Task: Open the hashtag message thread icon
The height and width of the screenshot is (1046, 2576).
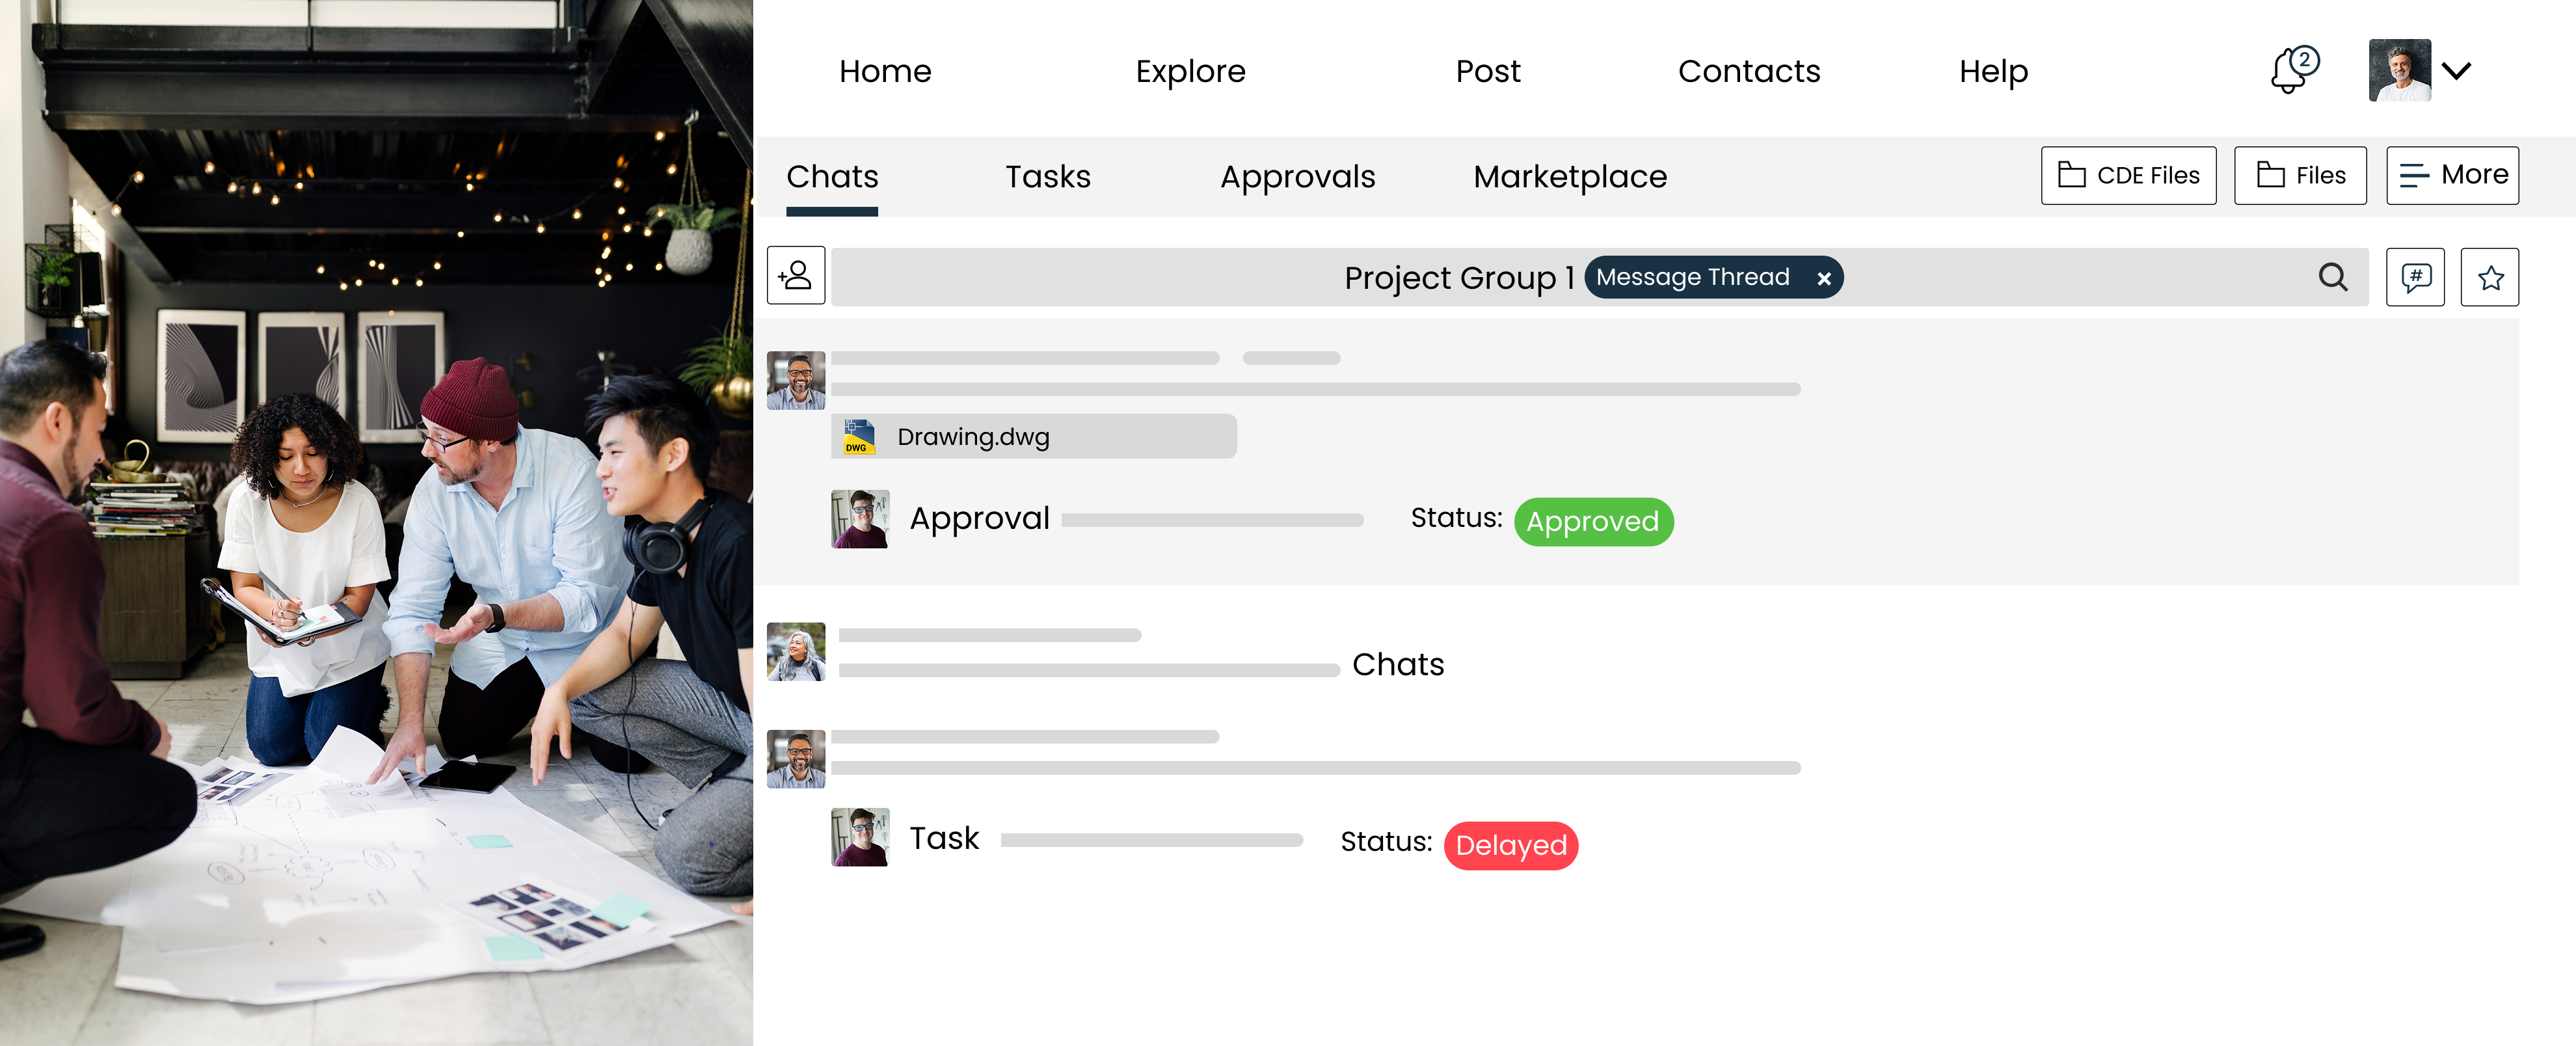Action: tap(2414, 277)
